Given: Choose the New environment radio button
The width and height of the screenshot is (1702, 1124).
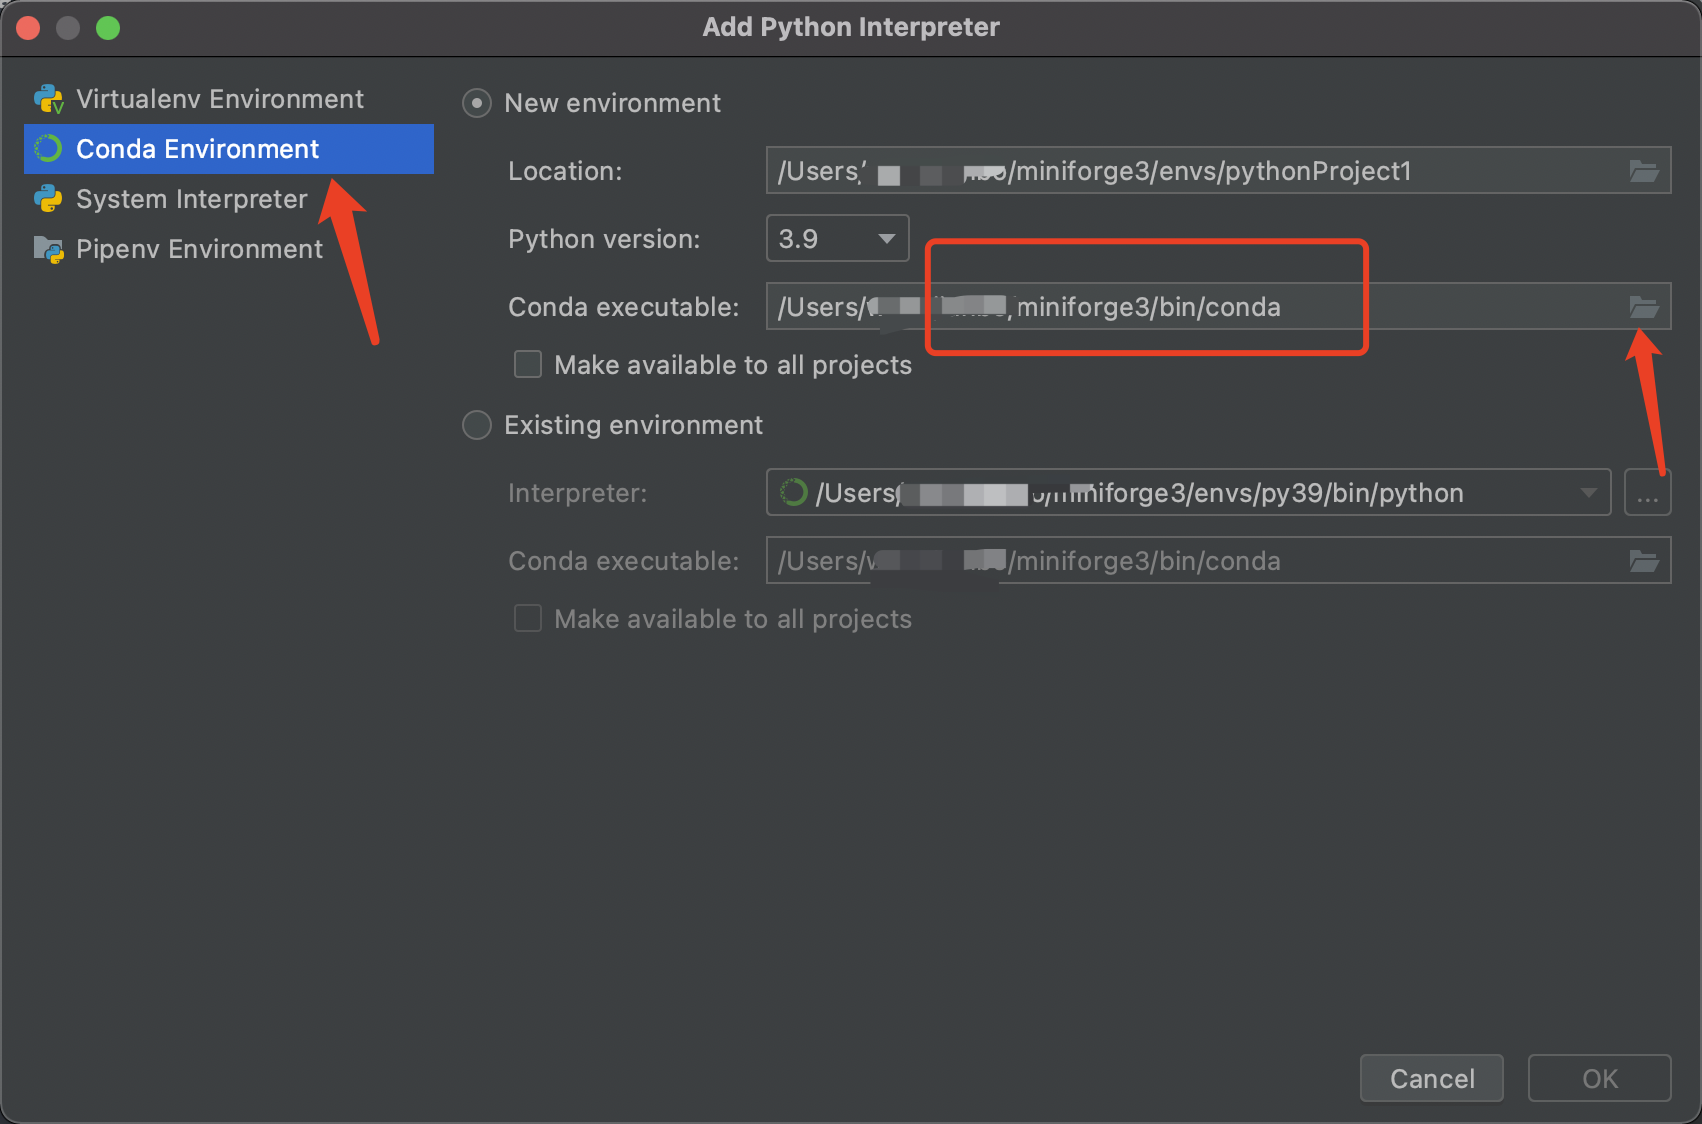Looking at the screenshot, I should click(x=477, y=103).
